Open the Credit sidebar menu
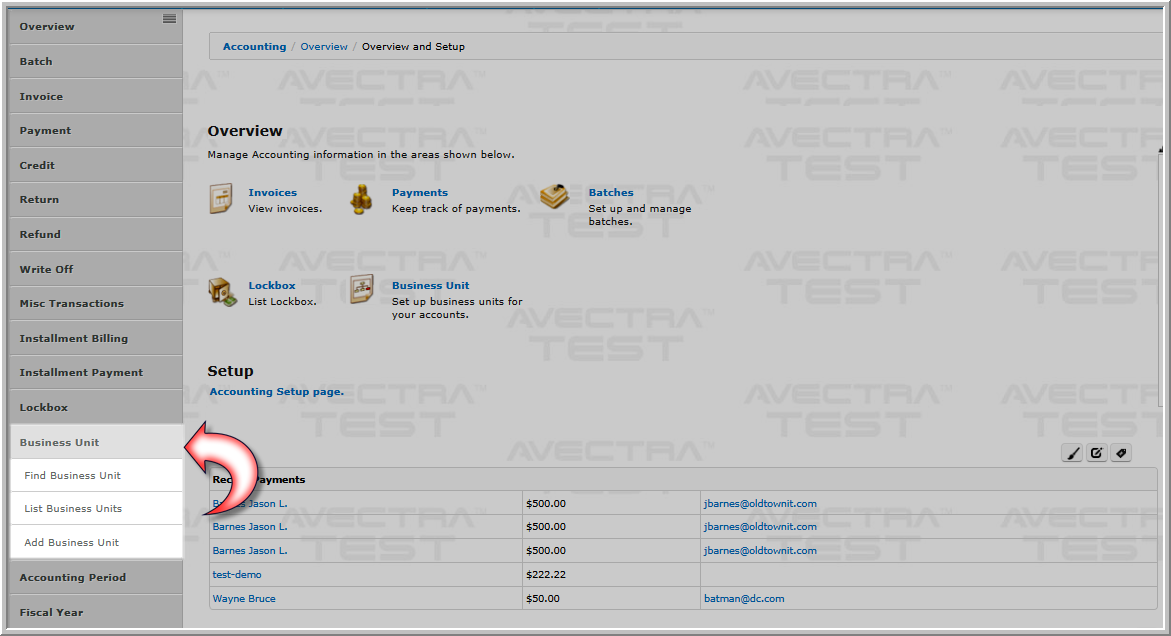The width and height of the screenshot is (1171, 636). click(x=96, y=165)
